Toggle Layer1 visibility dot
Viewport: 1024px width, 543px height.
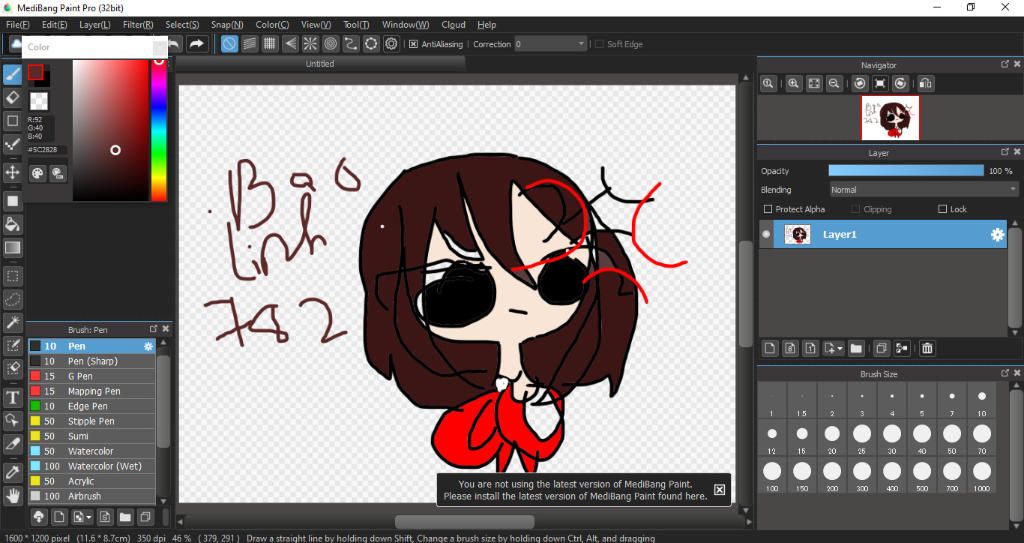coord(766,235)
